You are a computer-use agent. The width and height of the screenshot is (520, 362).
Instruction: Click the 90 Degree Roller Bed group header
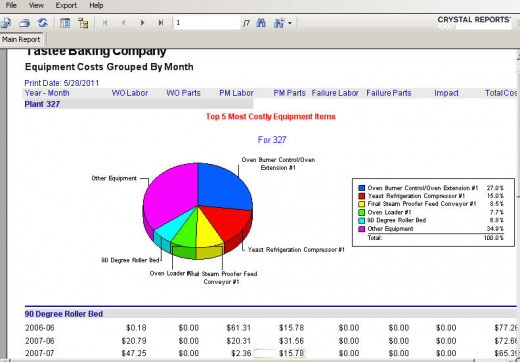pyautogui.click(x=64, y=314)
